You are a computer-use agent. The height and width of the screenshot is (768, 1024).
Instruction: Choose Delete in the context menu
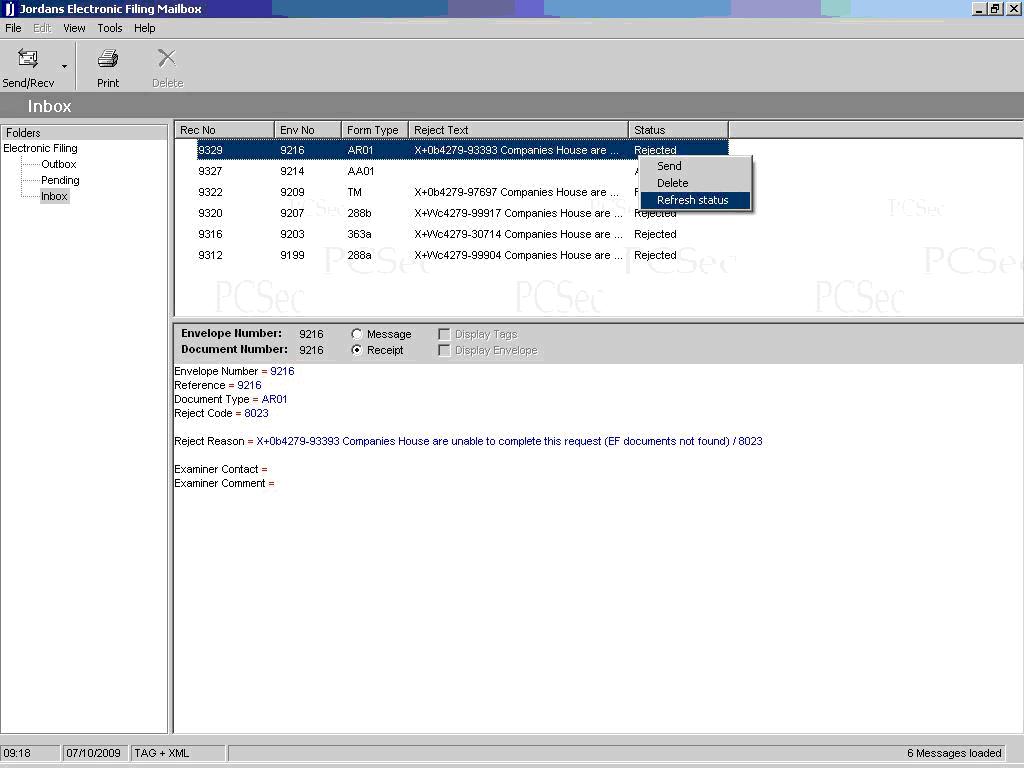[673, 183]
